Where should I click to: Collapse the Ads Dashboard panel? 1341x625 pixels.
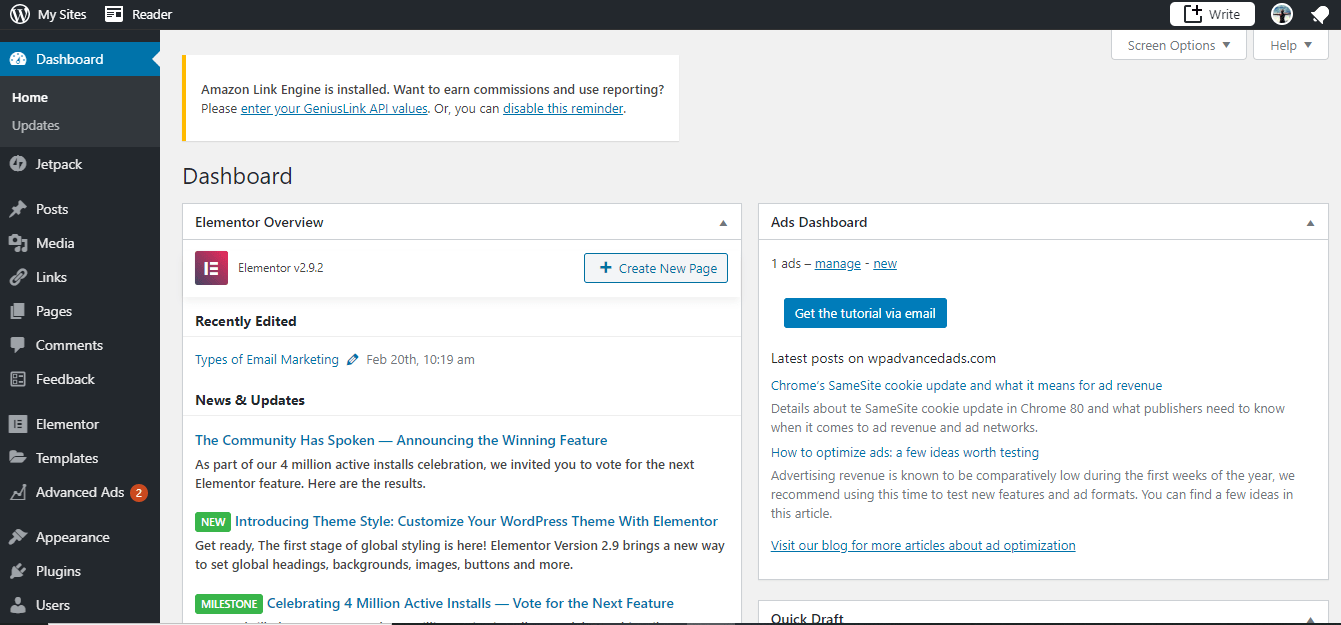click(1311, 223)
